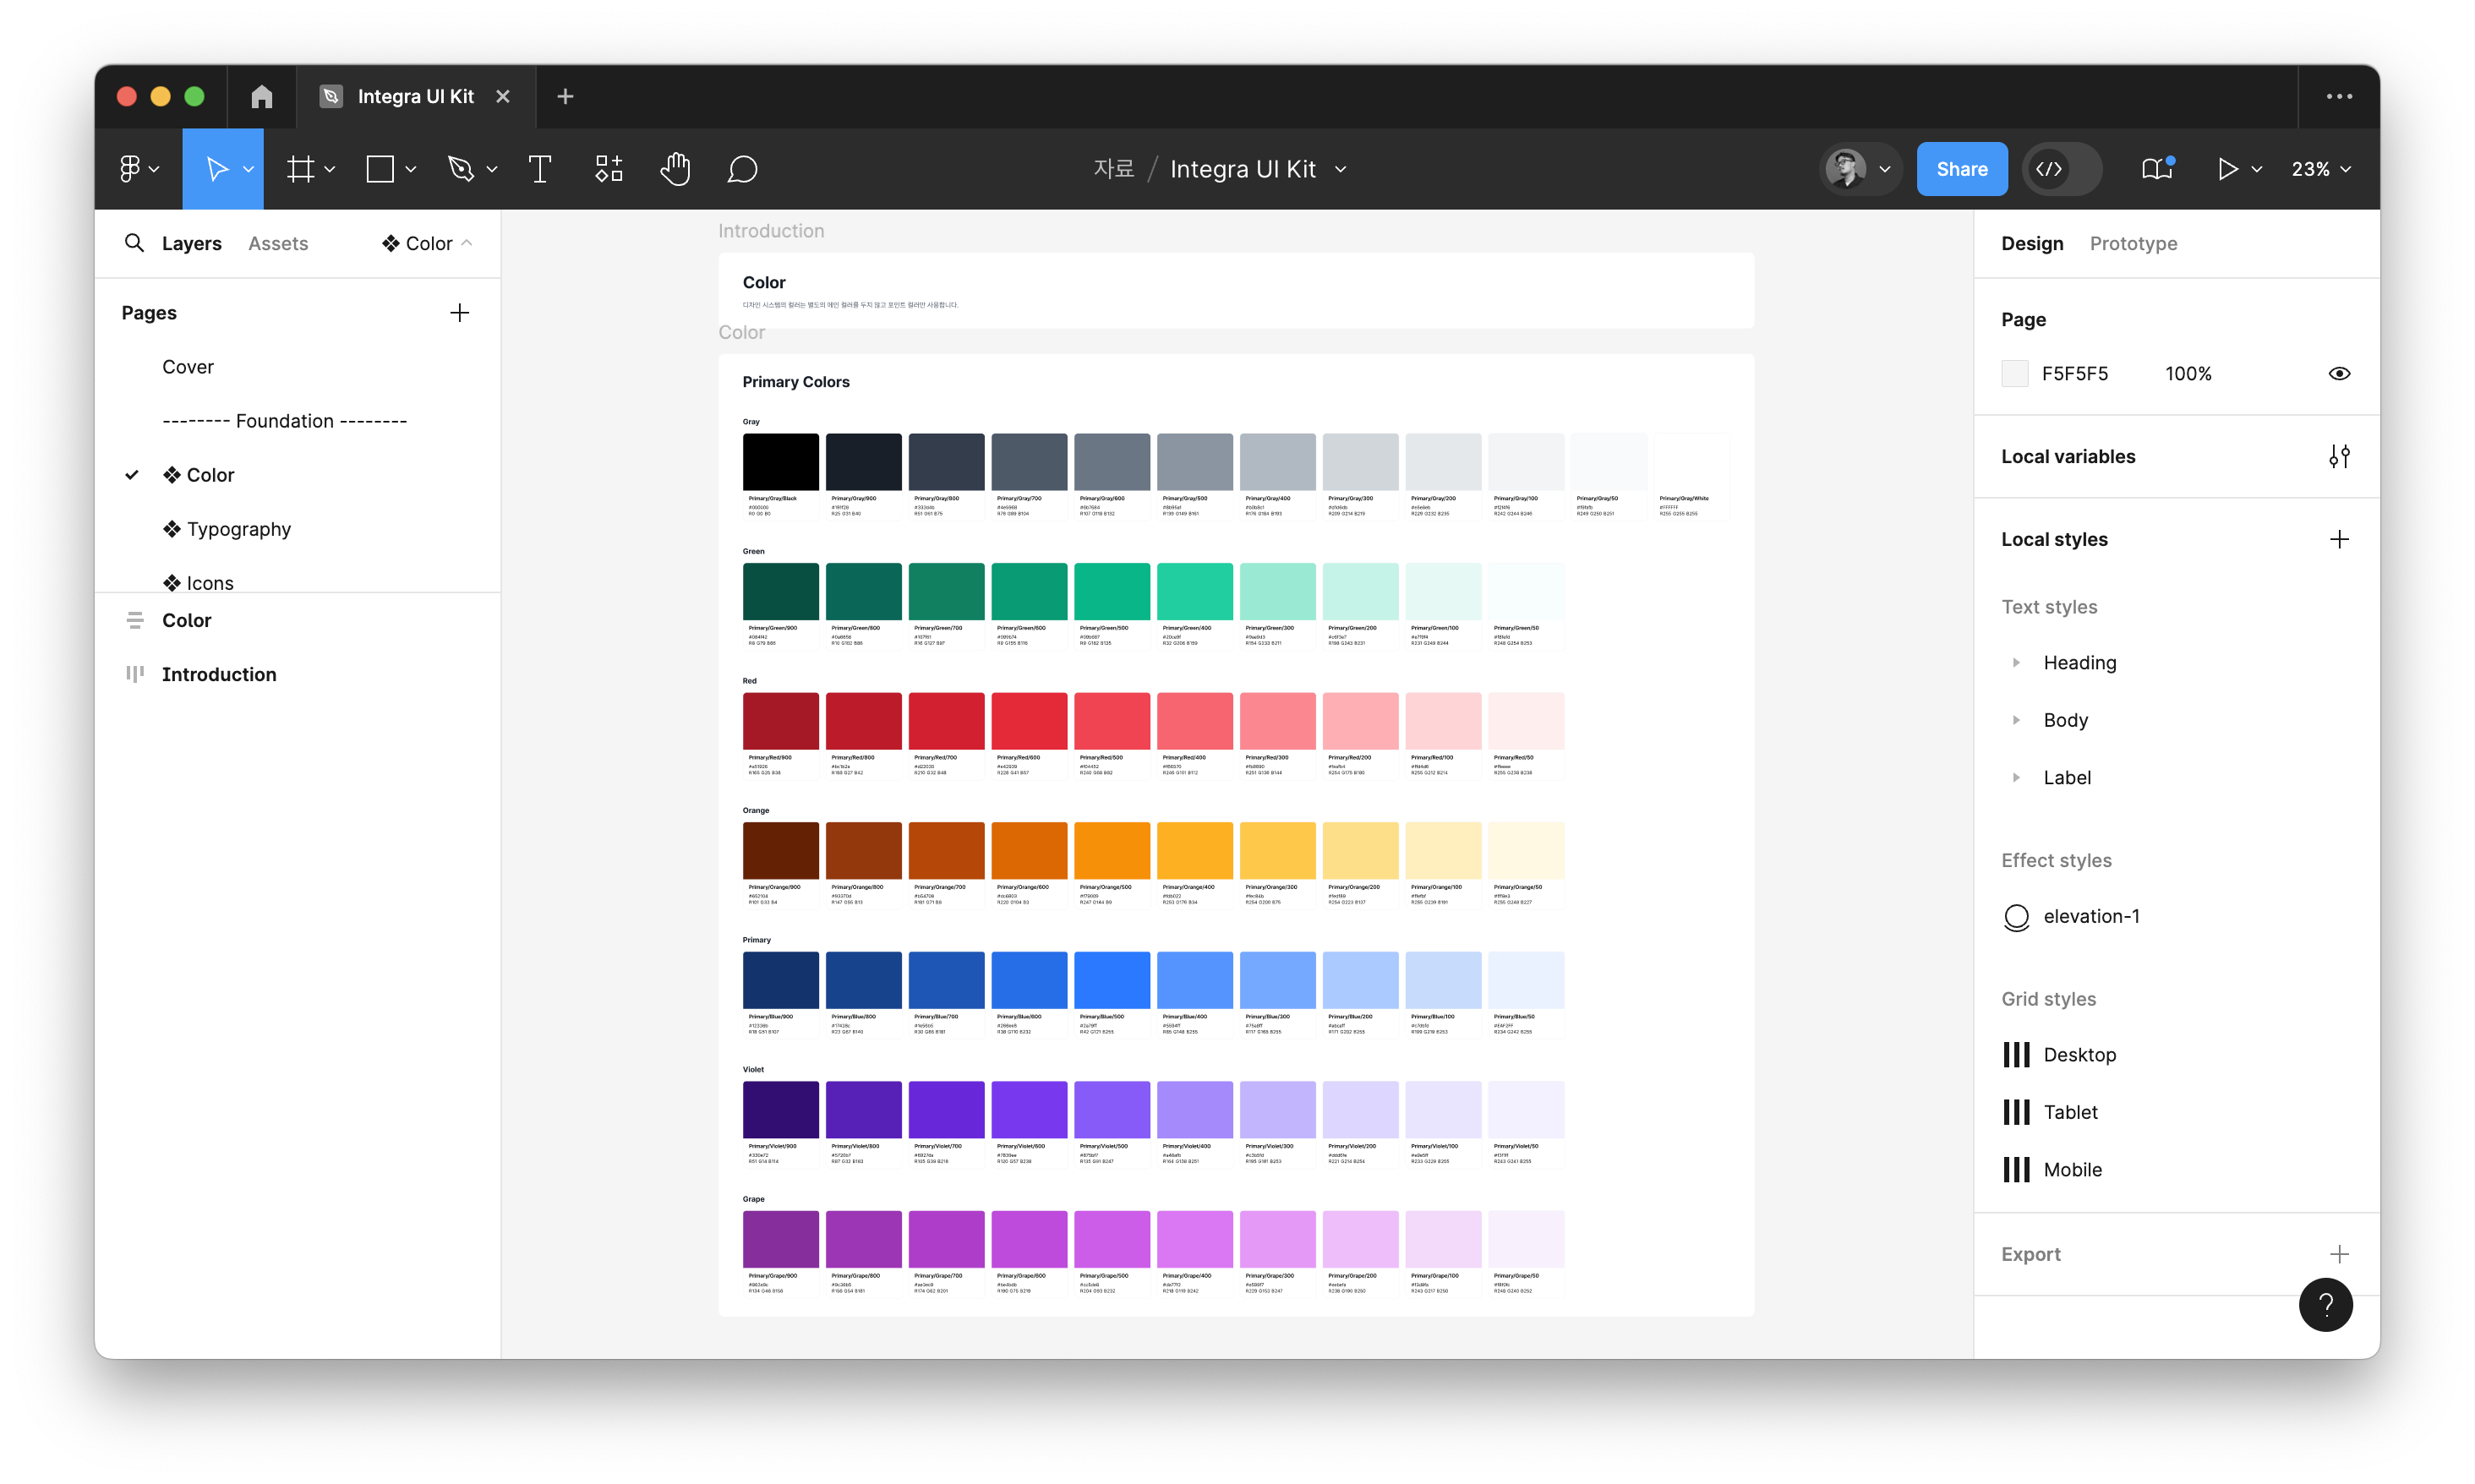
Task: Click the Mobile grid style icon
Action: point(2016,1169)
